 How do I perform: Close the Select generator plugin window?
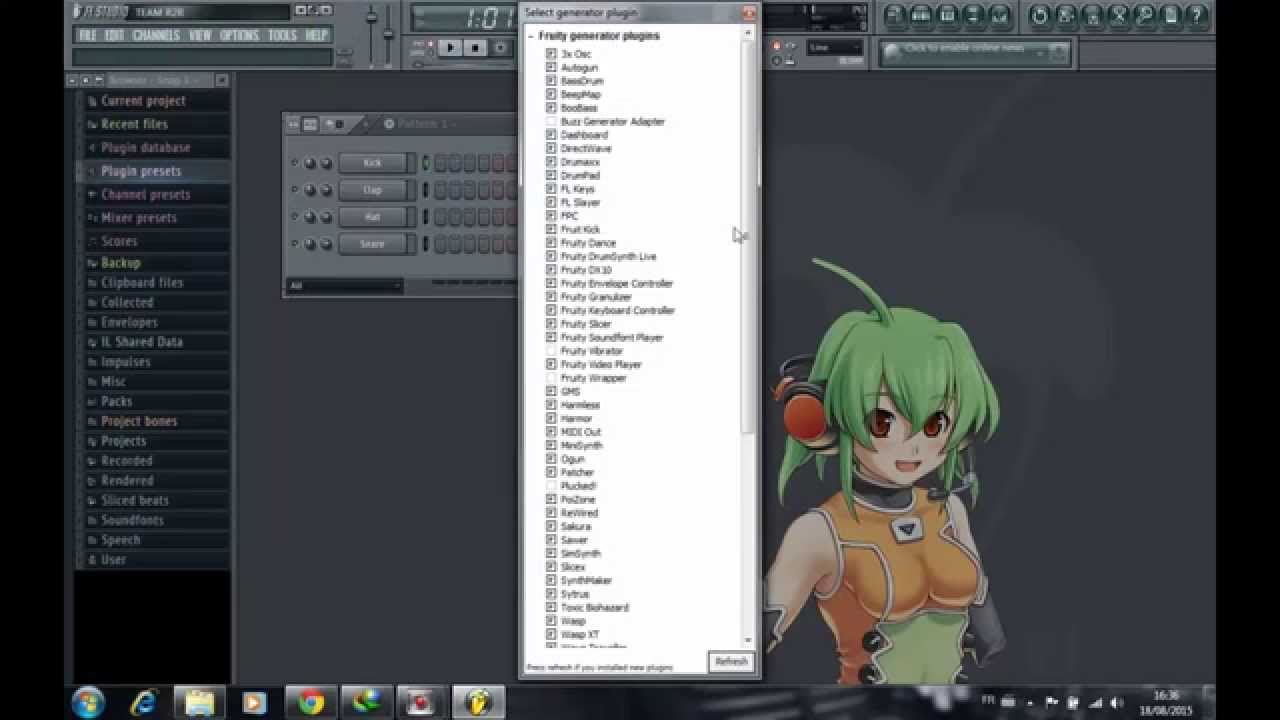click(x=749, y=13)
